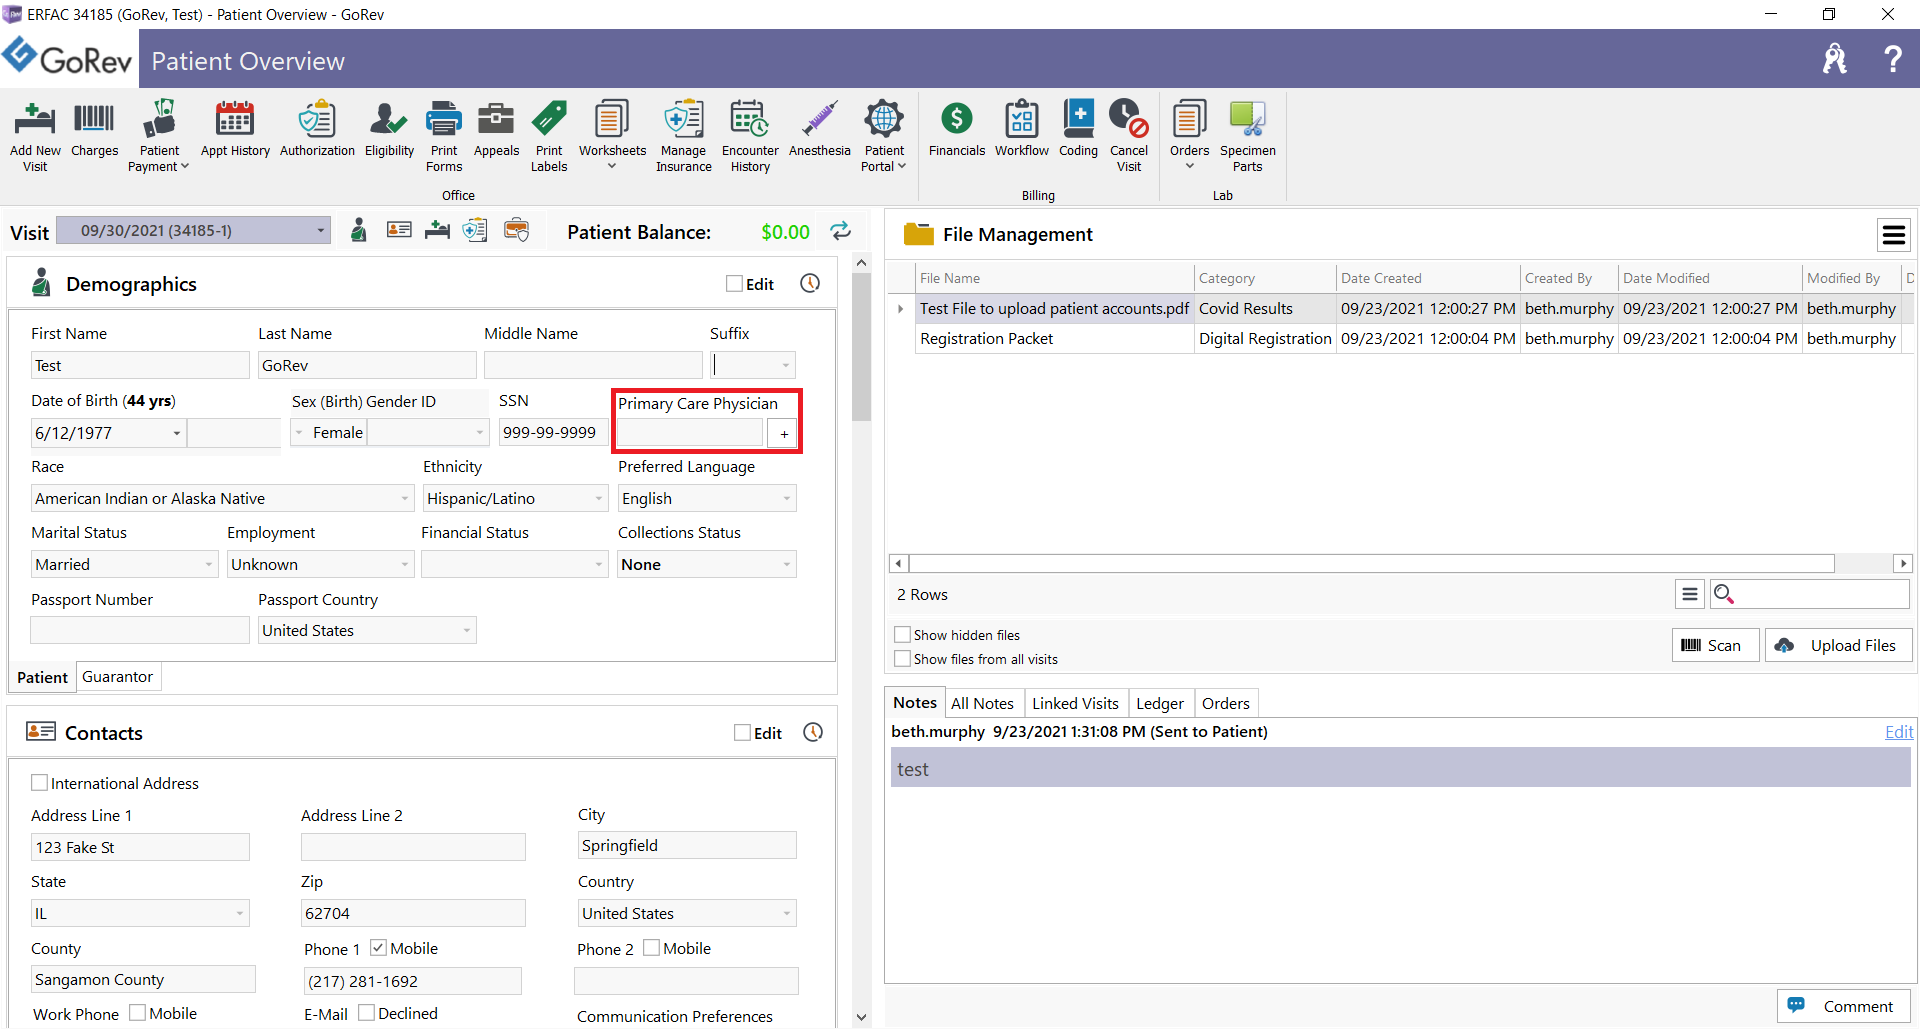
Task: Open the Orders tab below files
Action: 1226,703
